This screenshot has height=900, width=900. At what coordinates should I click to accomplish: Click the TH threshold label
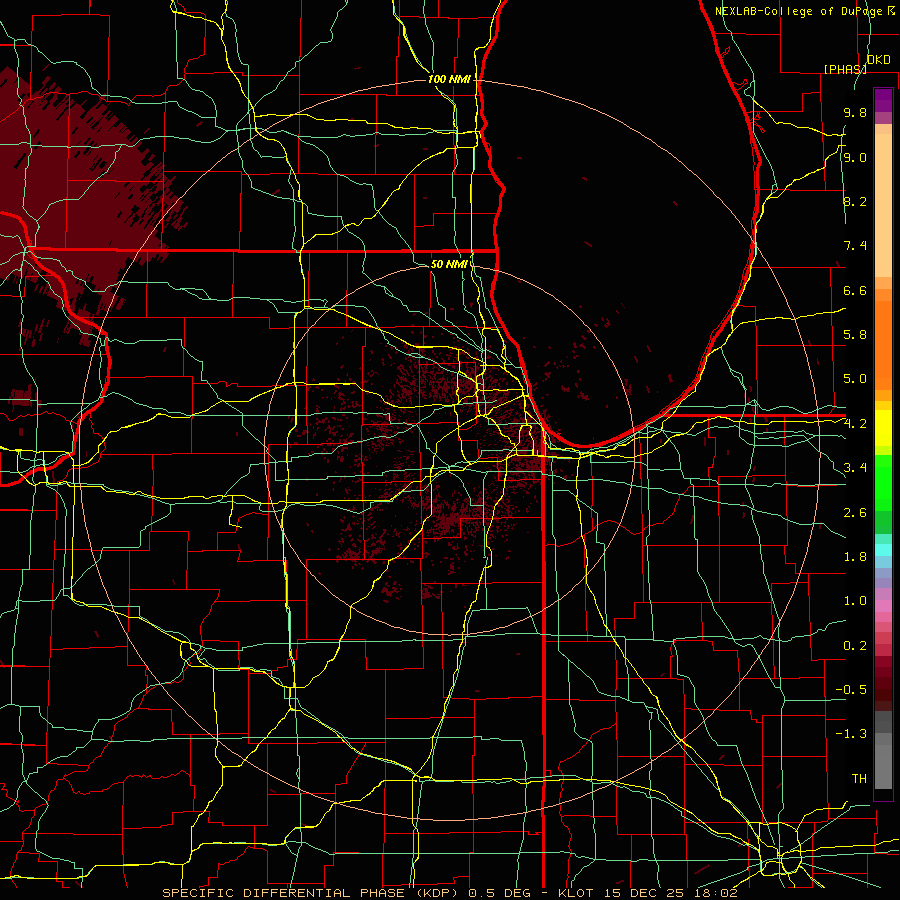click(x=859, y=779)
